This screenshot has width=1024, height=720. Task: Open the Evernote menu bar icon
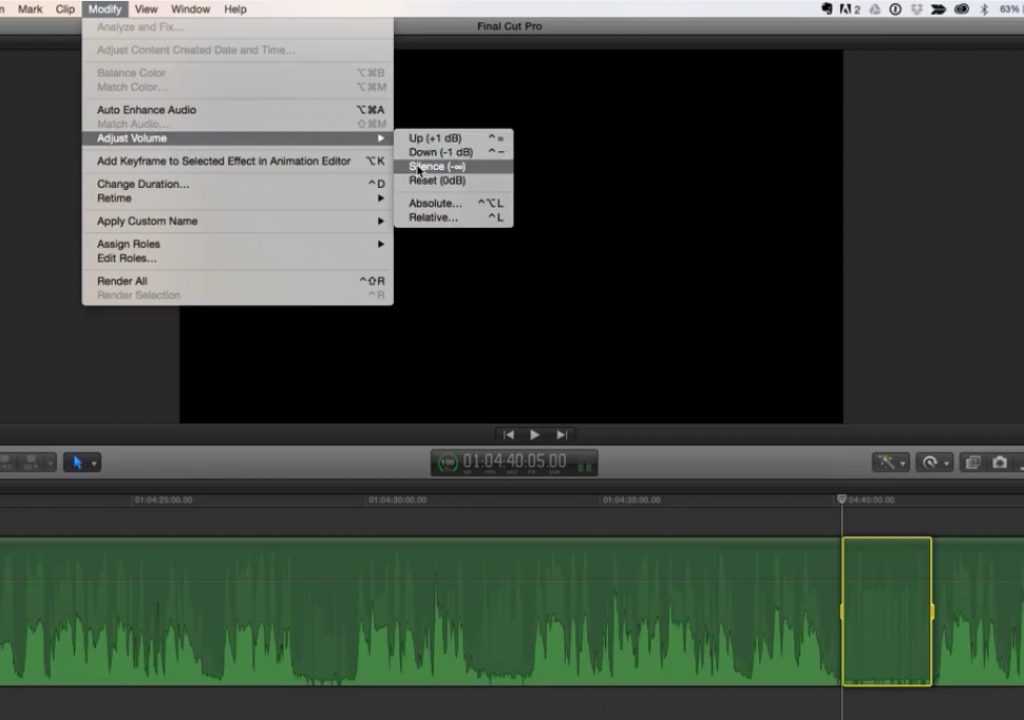827,9
